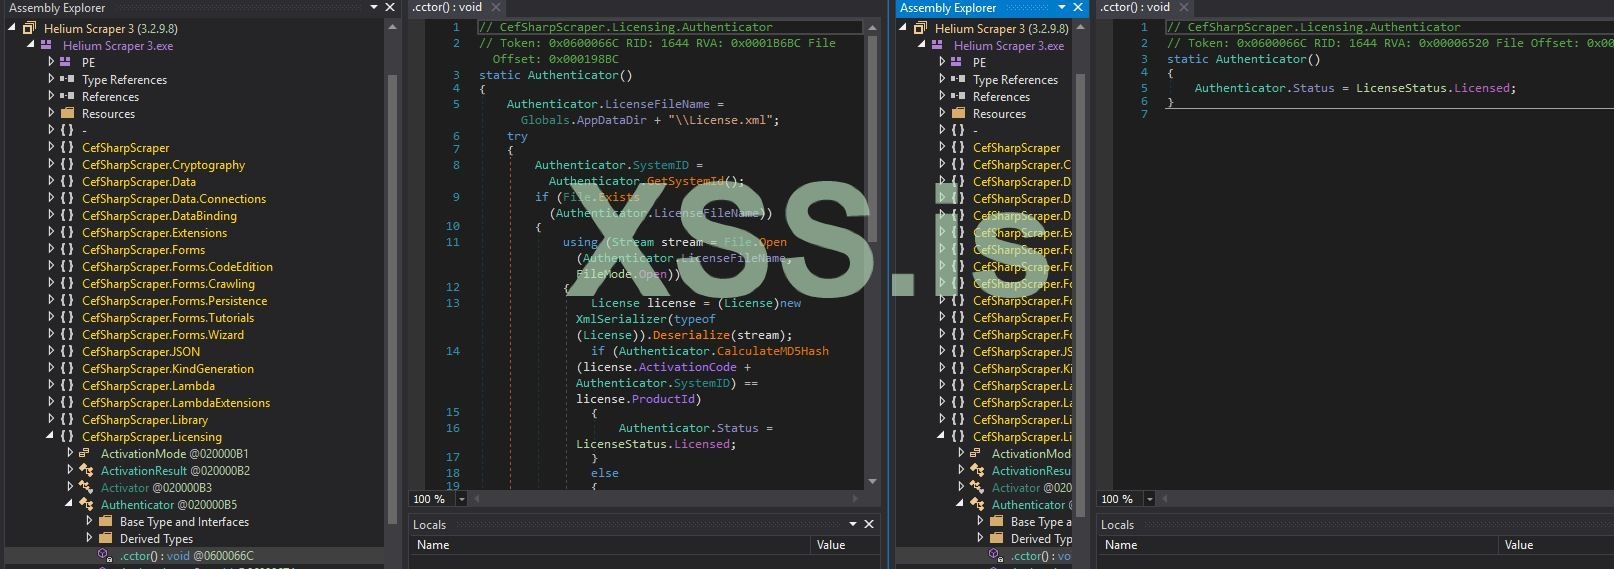The width and height of the screenshot is (1614, 569).
Task: Click class icon beside Activator @020000B3
Action: [86, 487]
